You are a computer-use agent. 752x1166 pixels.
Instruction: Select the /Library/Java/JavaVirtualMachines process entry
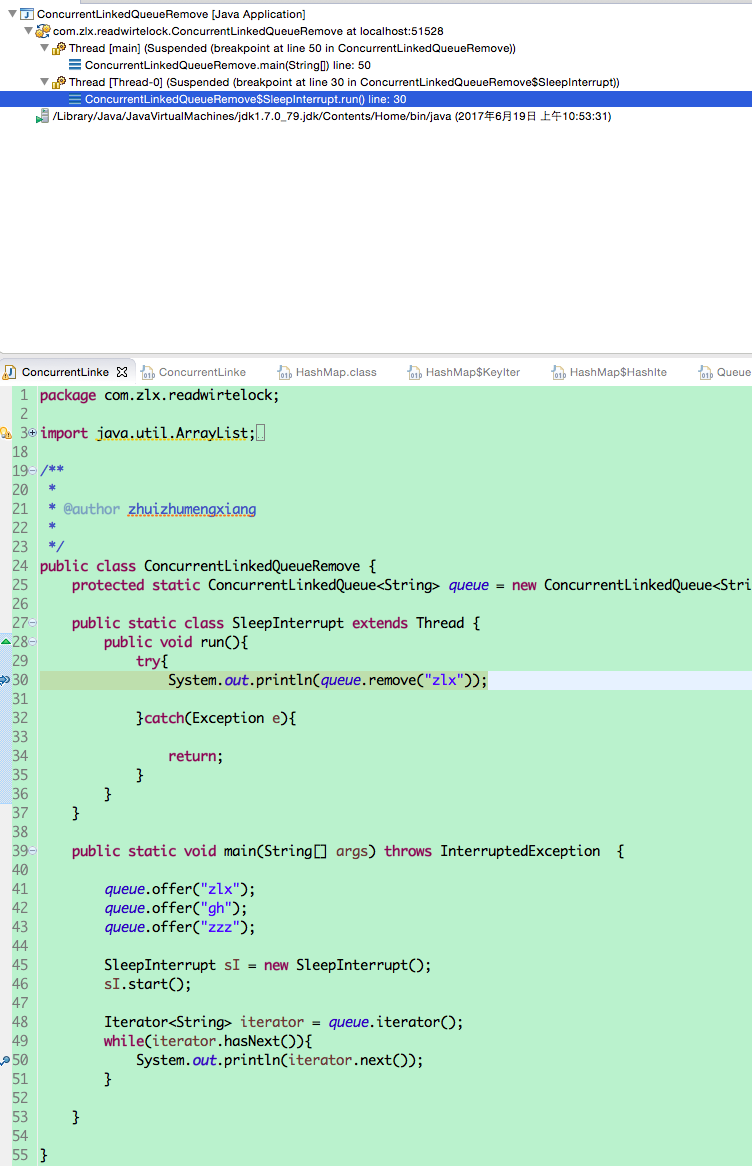point(332,117)
